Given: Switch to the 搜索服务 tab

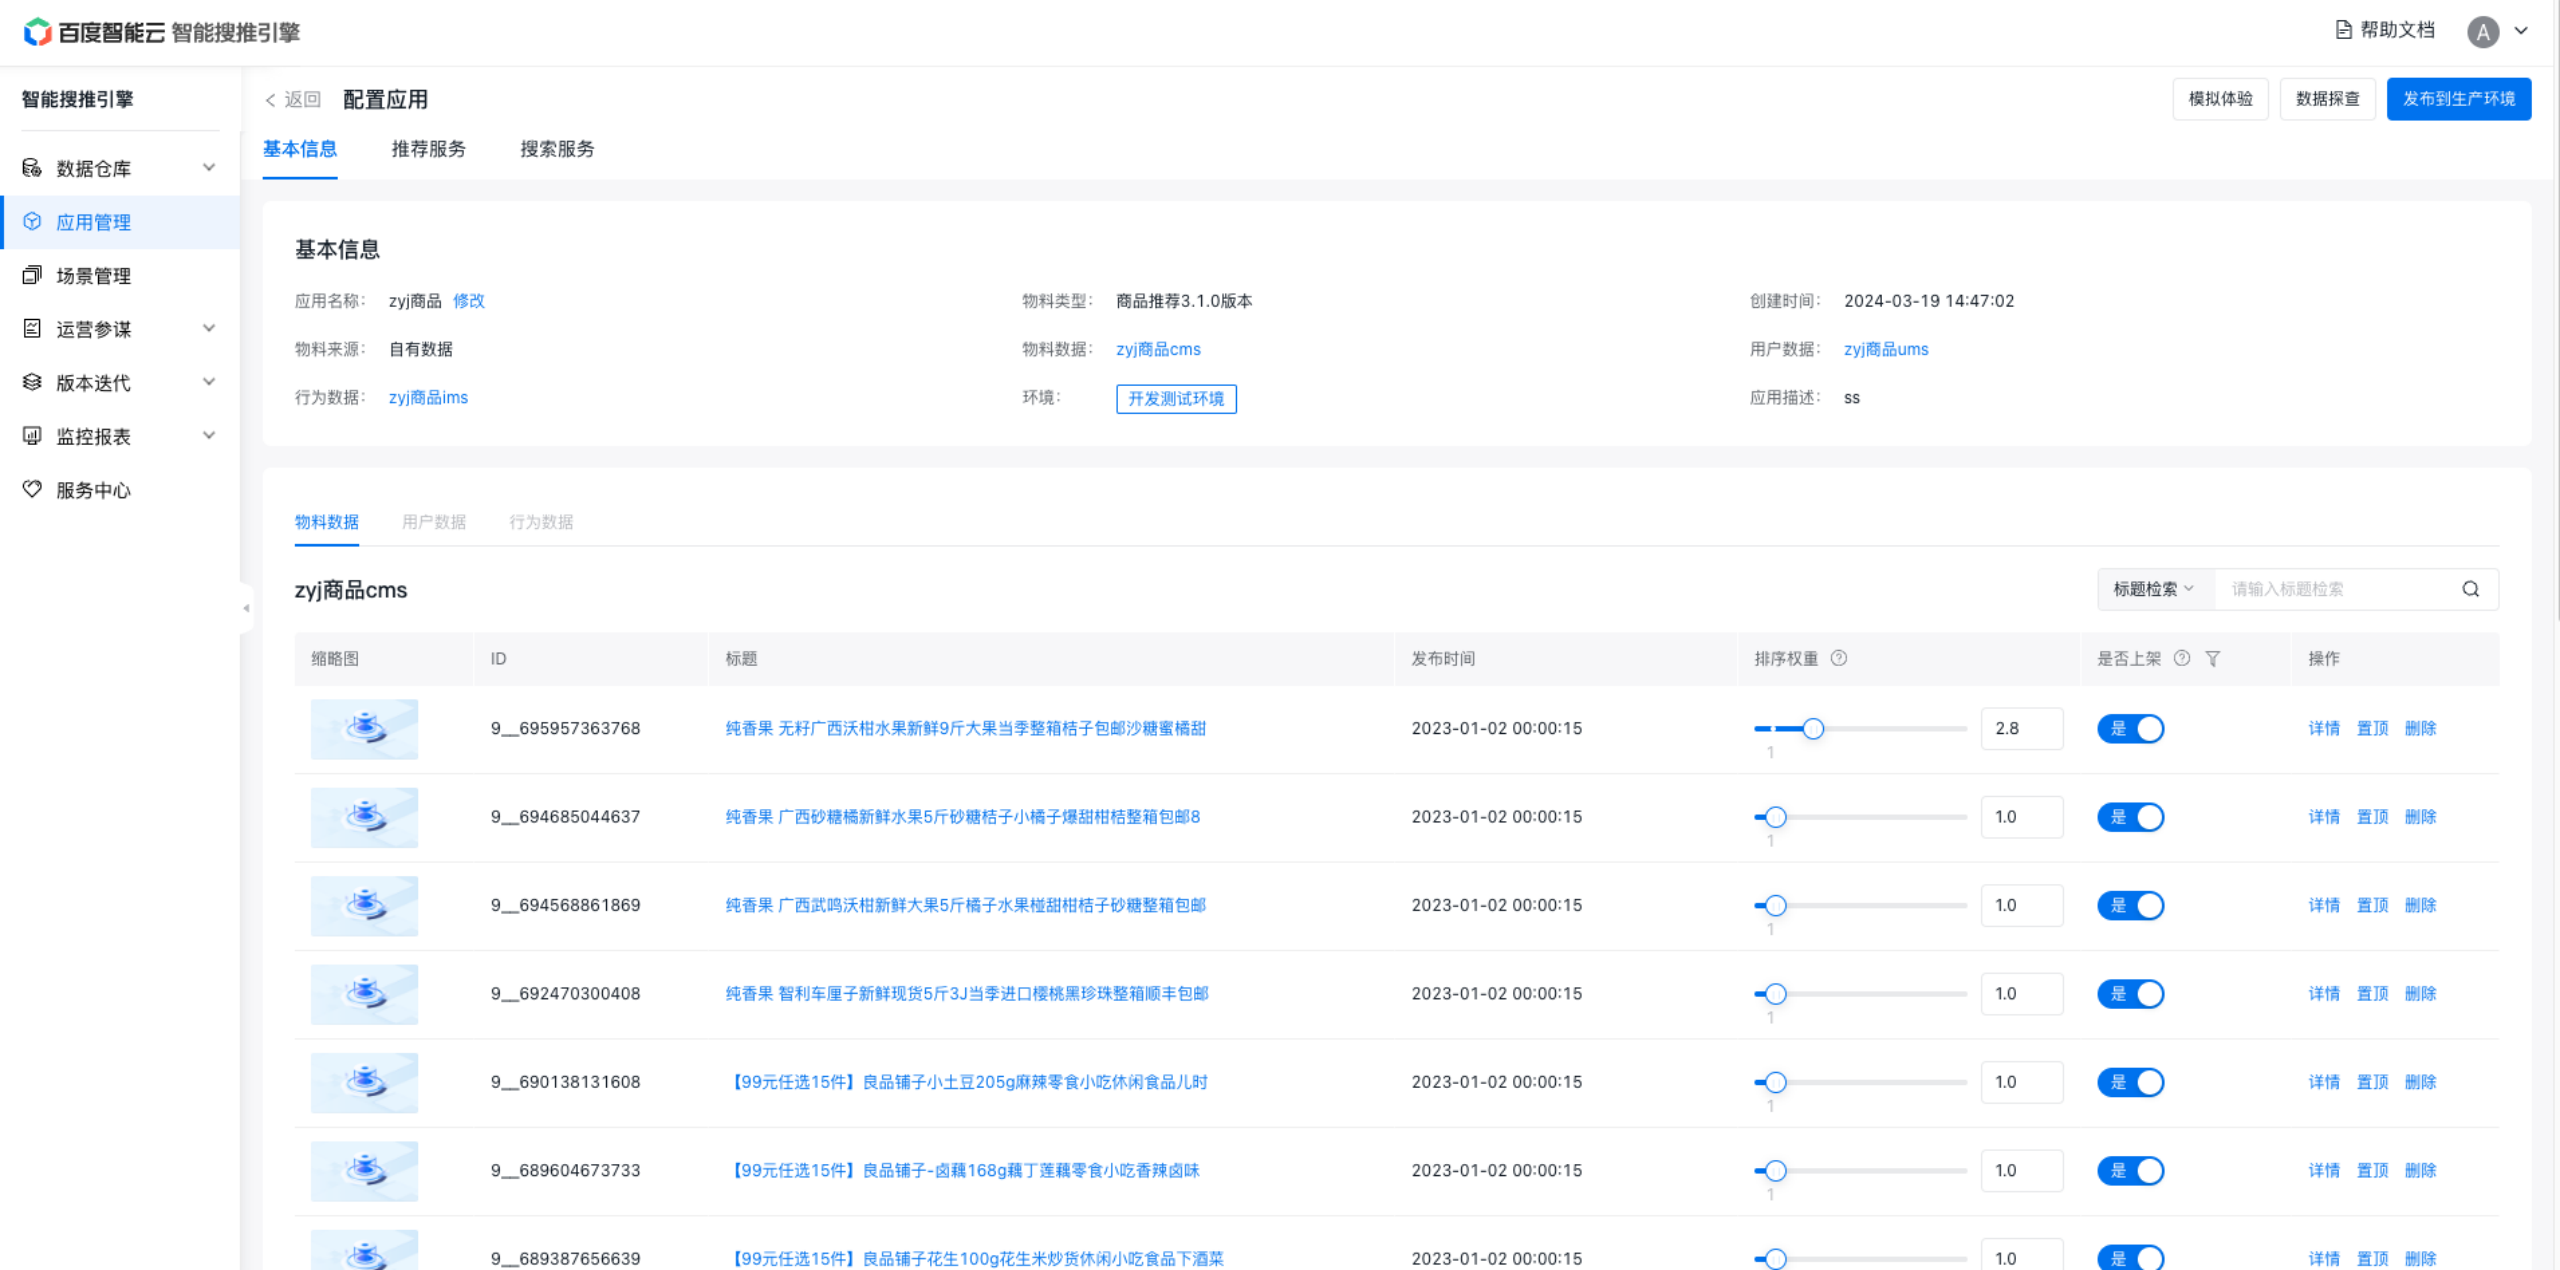Looking at the screenshot, I should [557, 149].
